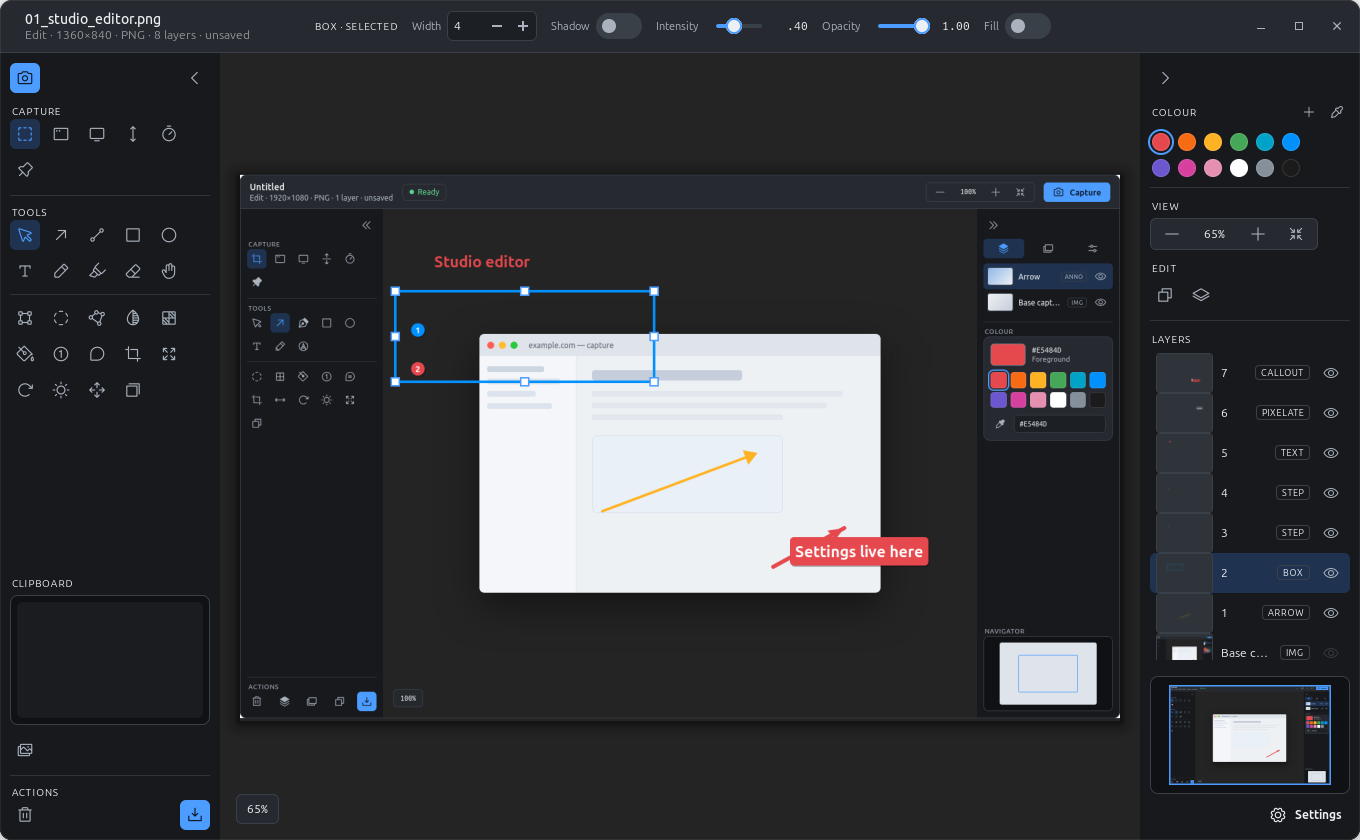The height and width of the screenshot is (840, 1360).
Task: Click the layers stack icon under Edit
Action: (1201, 295)
